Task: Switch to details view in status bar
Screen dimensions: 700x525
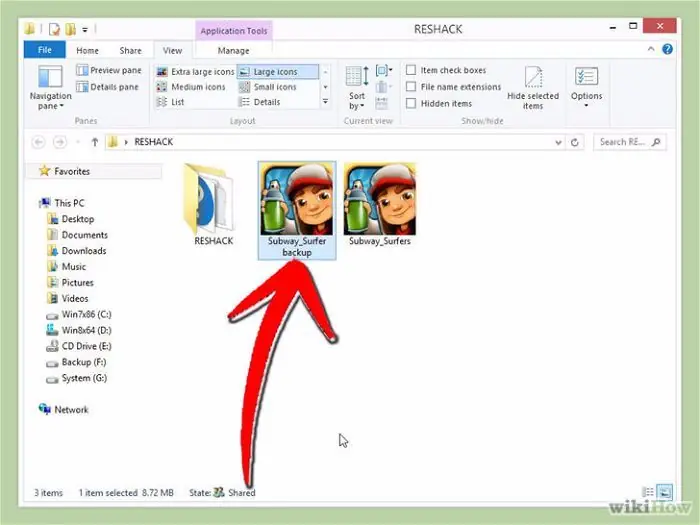Action: click(648, 492)
